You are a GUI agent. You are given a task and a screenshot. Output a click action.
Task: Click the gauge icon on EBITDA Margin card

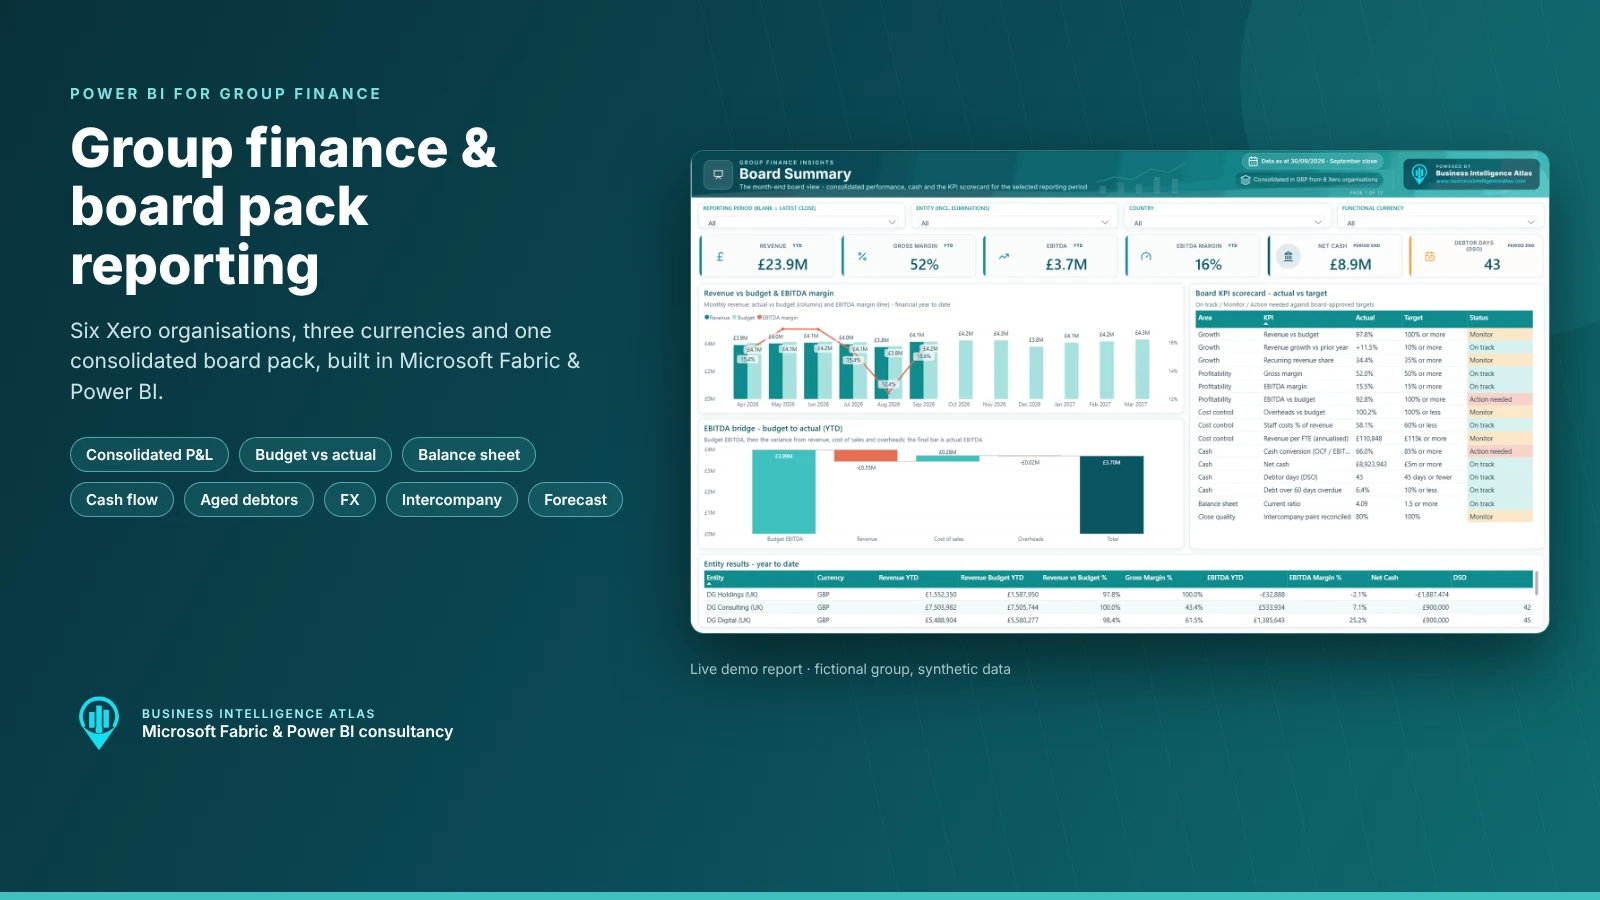1146,257
